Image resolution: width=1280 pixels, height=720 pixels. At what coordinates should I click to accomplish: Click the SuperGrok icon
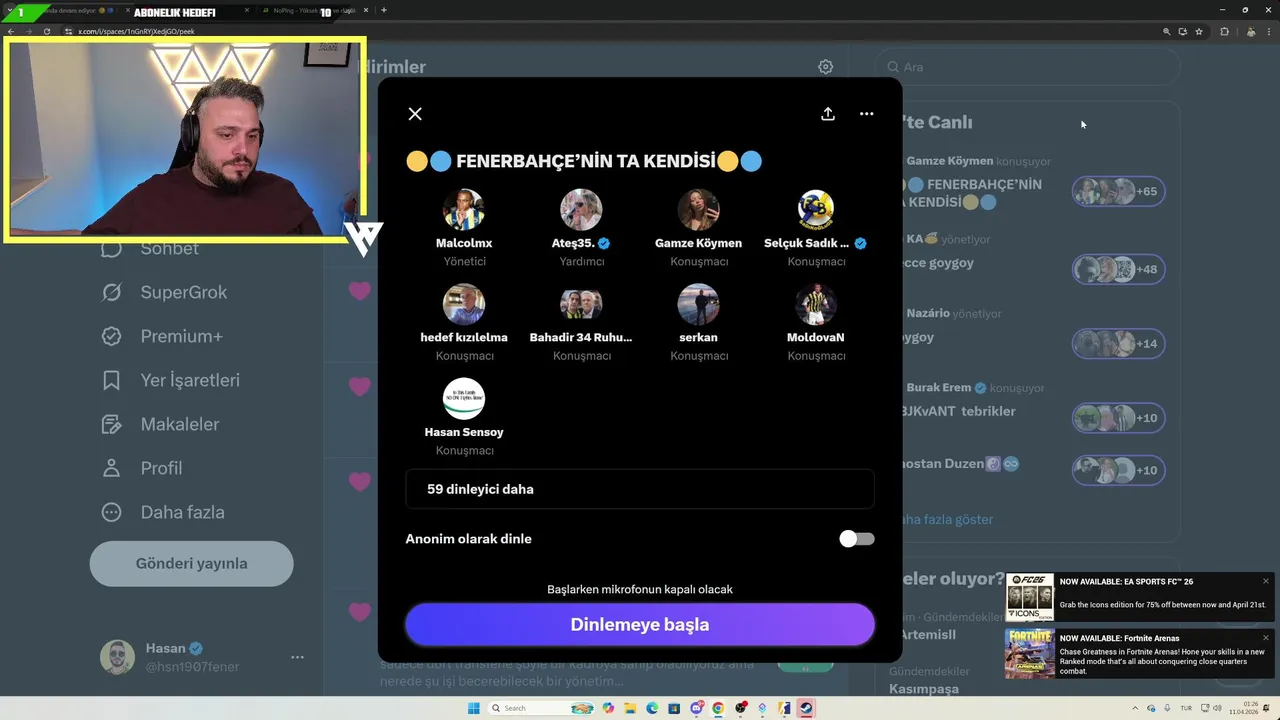tap(112, 292)
